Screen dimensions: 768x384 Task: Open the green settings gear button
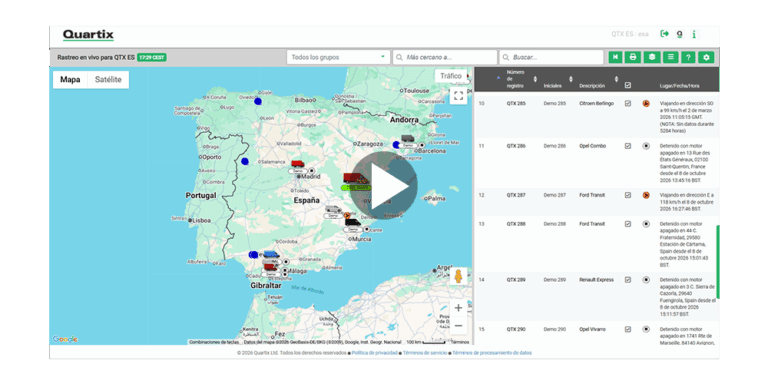706,57
